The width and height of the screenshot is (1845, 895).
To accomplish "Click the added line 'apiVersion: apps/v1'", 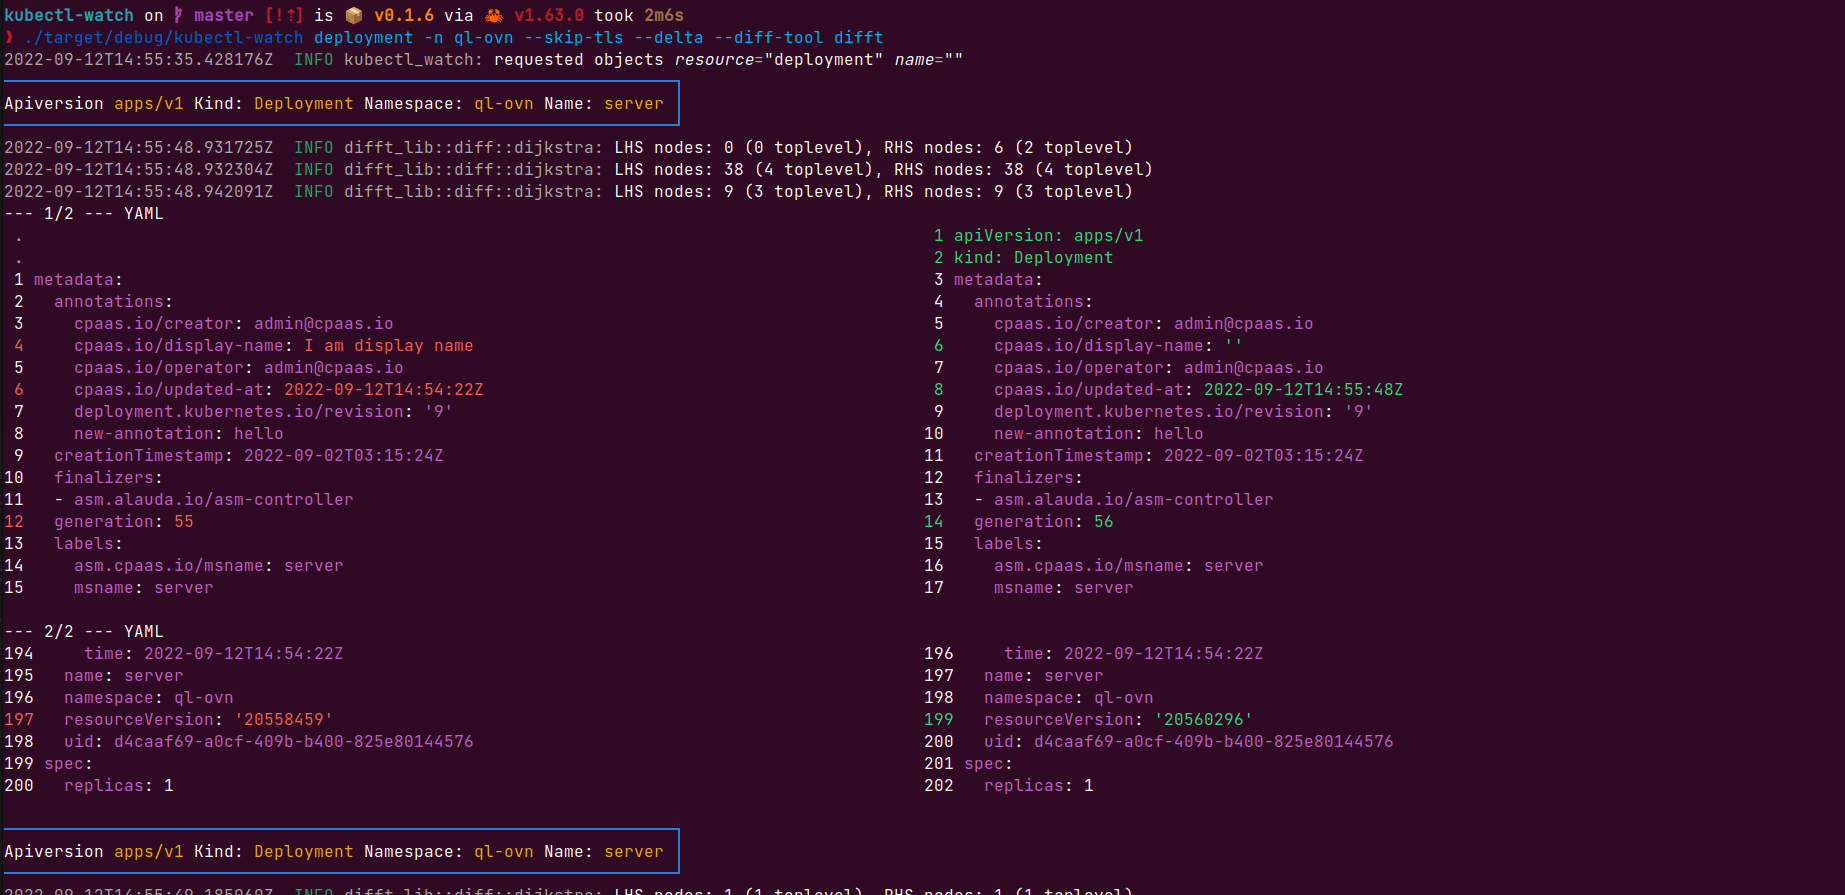I will (x=1049, y=235).
